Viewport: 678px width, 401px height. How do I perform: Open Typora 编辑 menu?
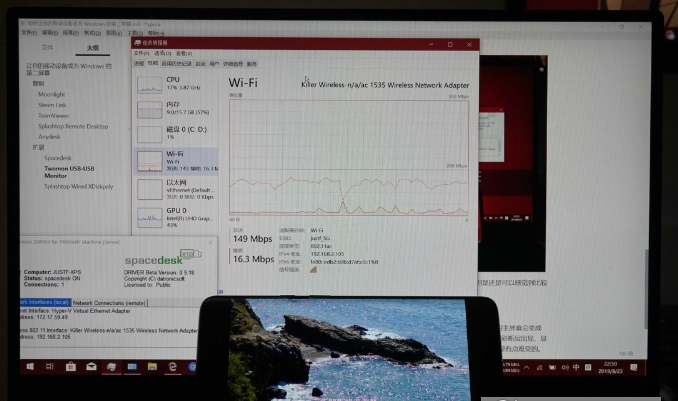tap(50, 33)
